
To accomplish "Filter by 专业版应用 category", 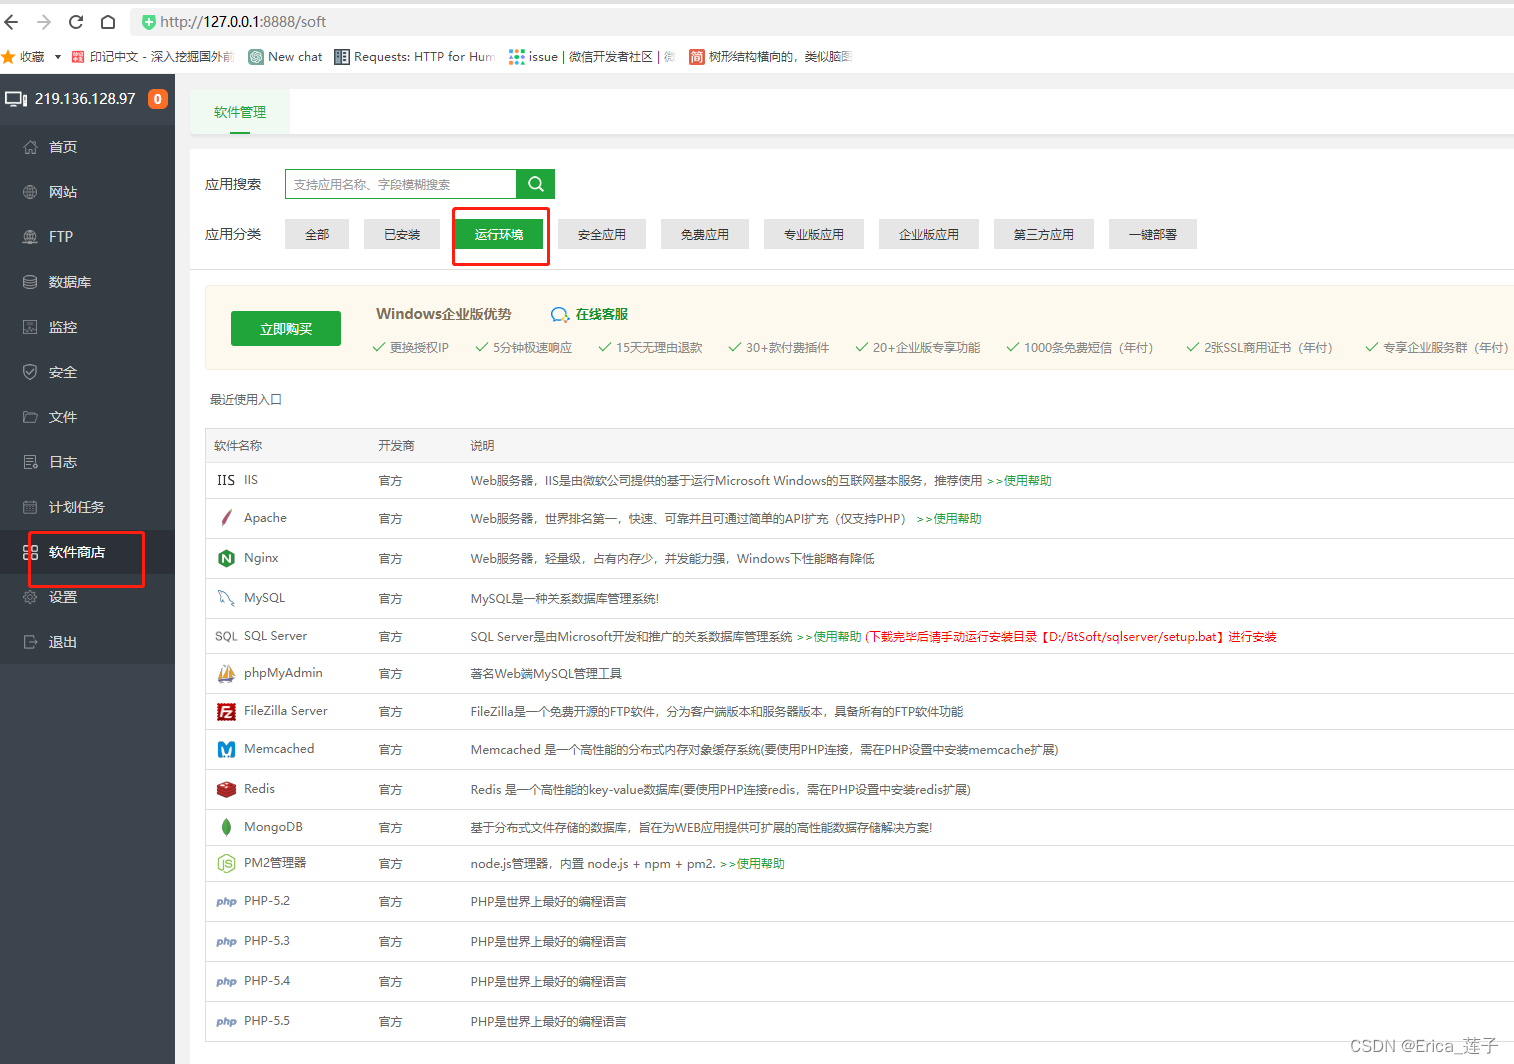I will (814, 234).
